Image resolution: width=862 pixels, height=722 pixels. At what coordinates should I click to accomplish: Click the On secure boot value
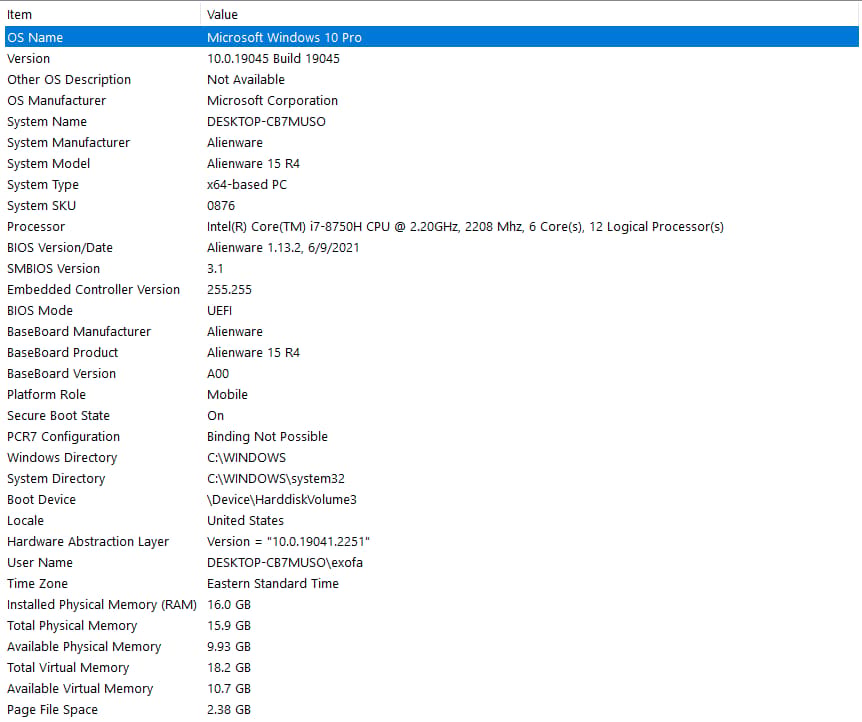point(216,416)
